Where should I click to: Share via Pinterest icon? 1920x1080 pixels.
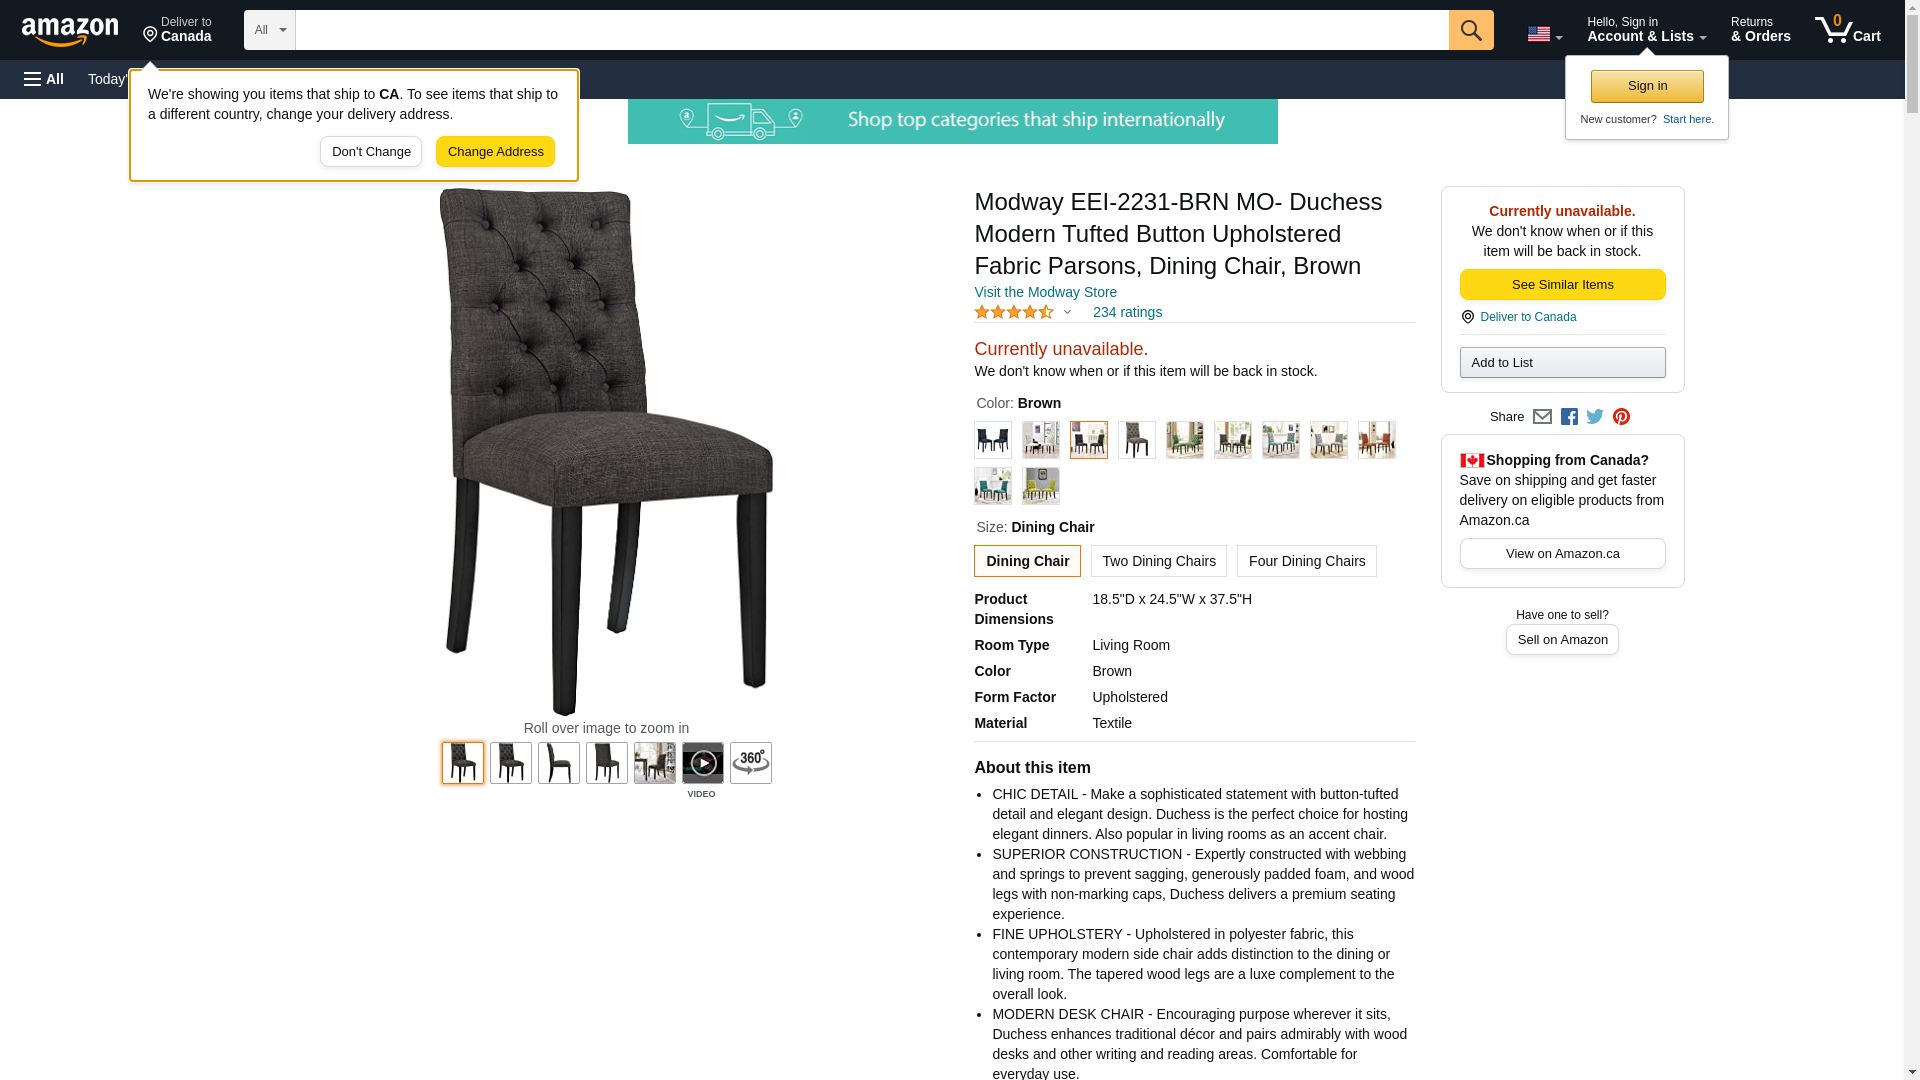click(1621, 417)
